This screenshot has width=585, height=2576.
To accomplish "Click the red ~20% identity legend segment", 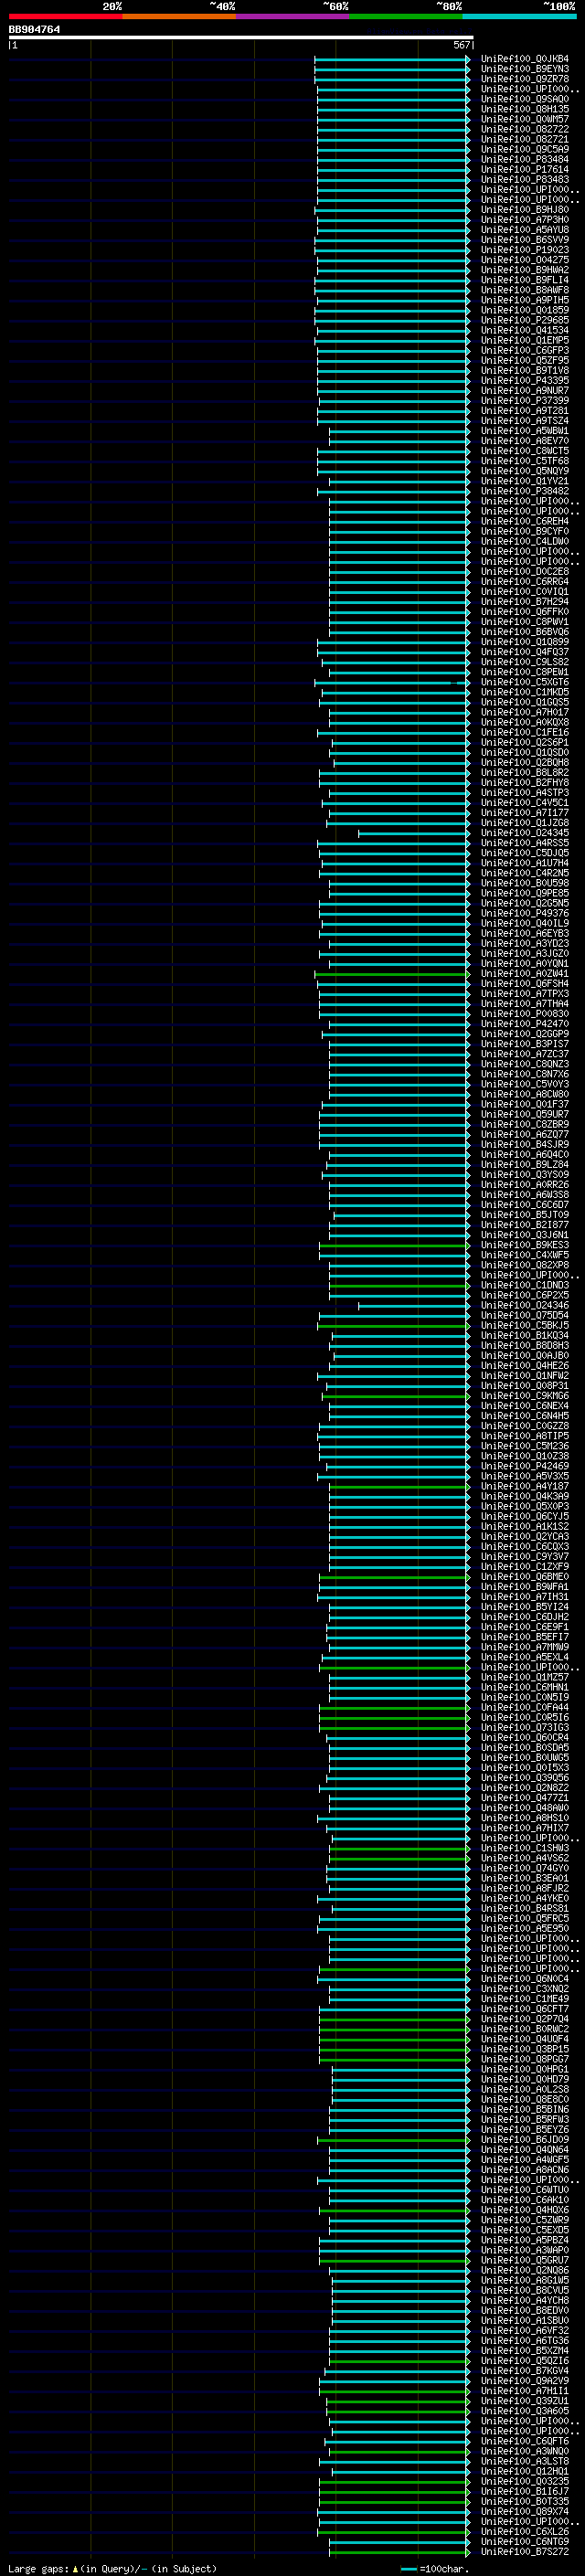I will pos(66,17).
